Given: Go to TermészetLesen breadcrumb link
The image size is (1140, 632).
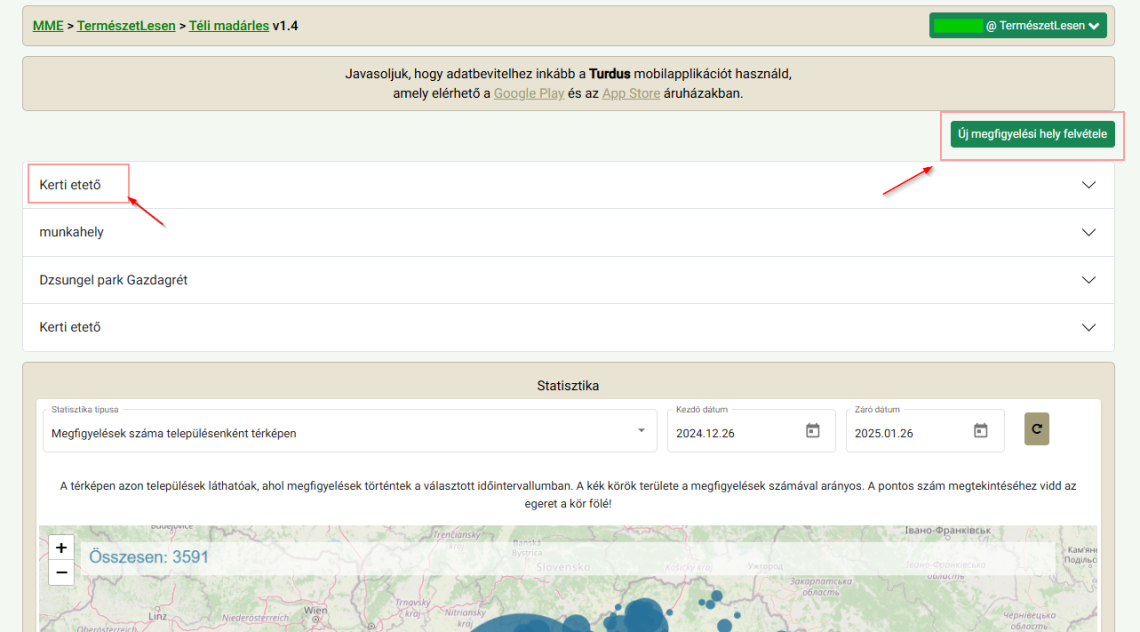Looking at the screenshot, I should pos(126,25).
